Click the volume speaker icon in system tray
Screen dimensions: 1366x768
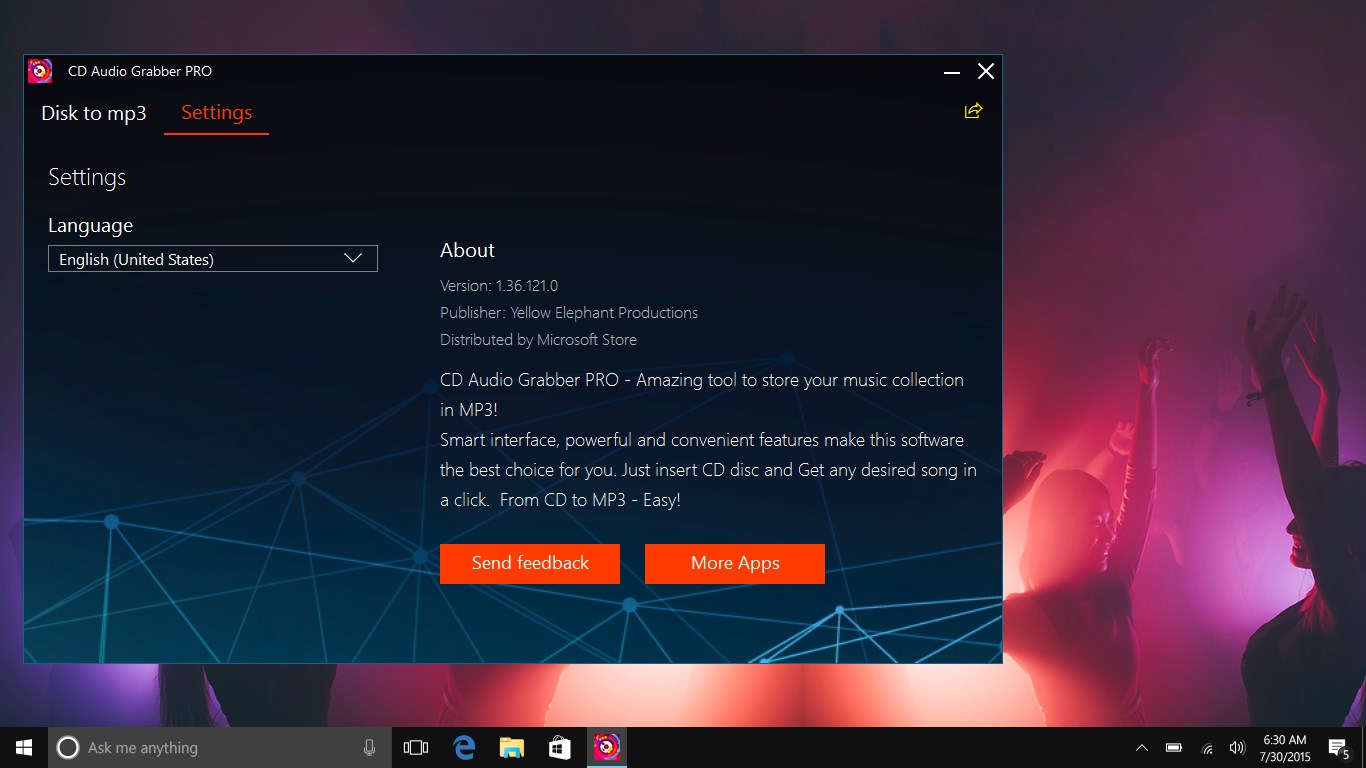click(x=1236, y=747)
